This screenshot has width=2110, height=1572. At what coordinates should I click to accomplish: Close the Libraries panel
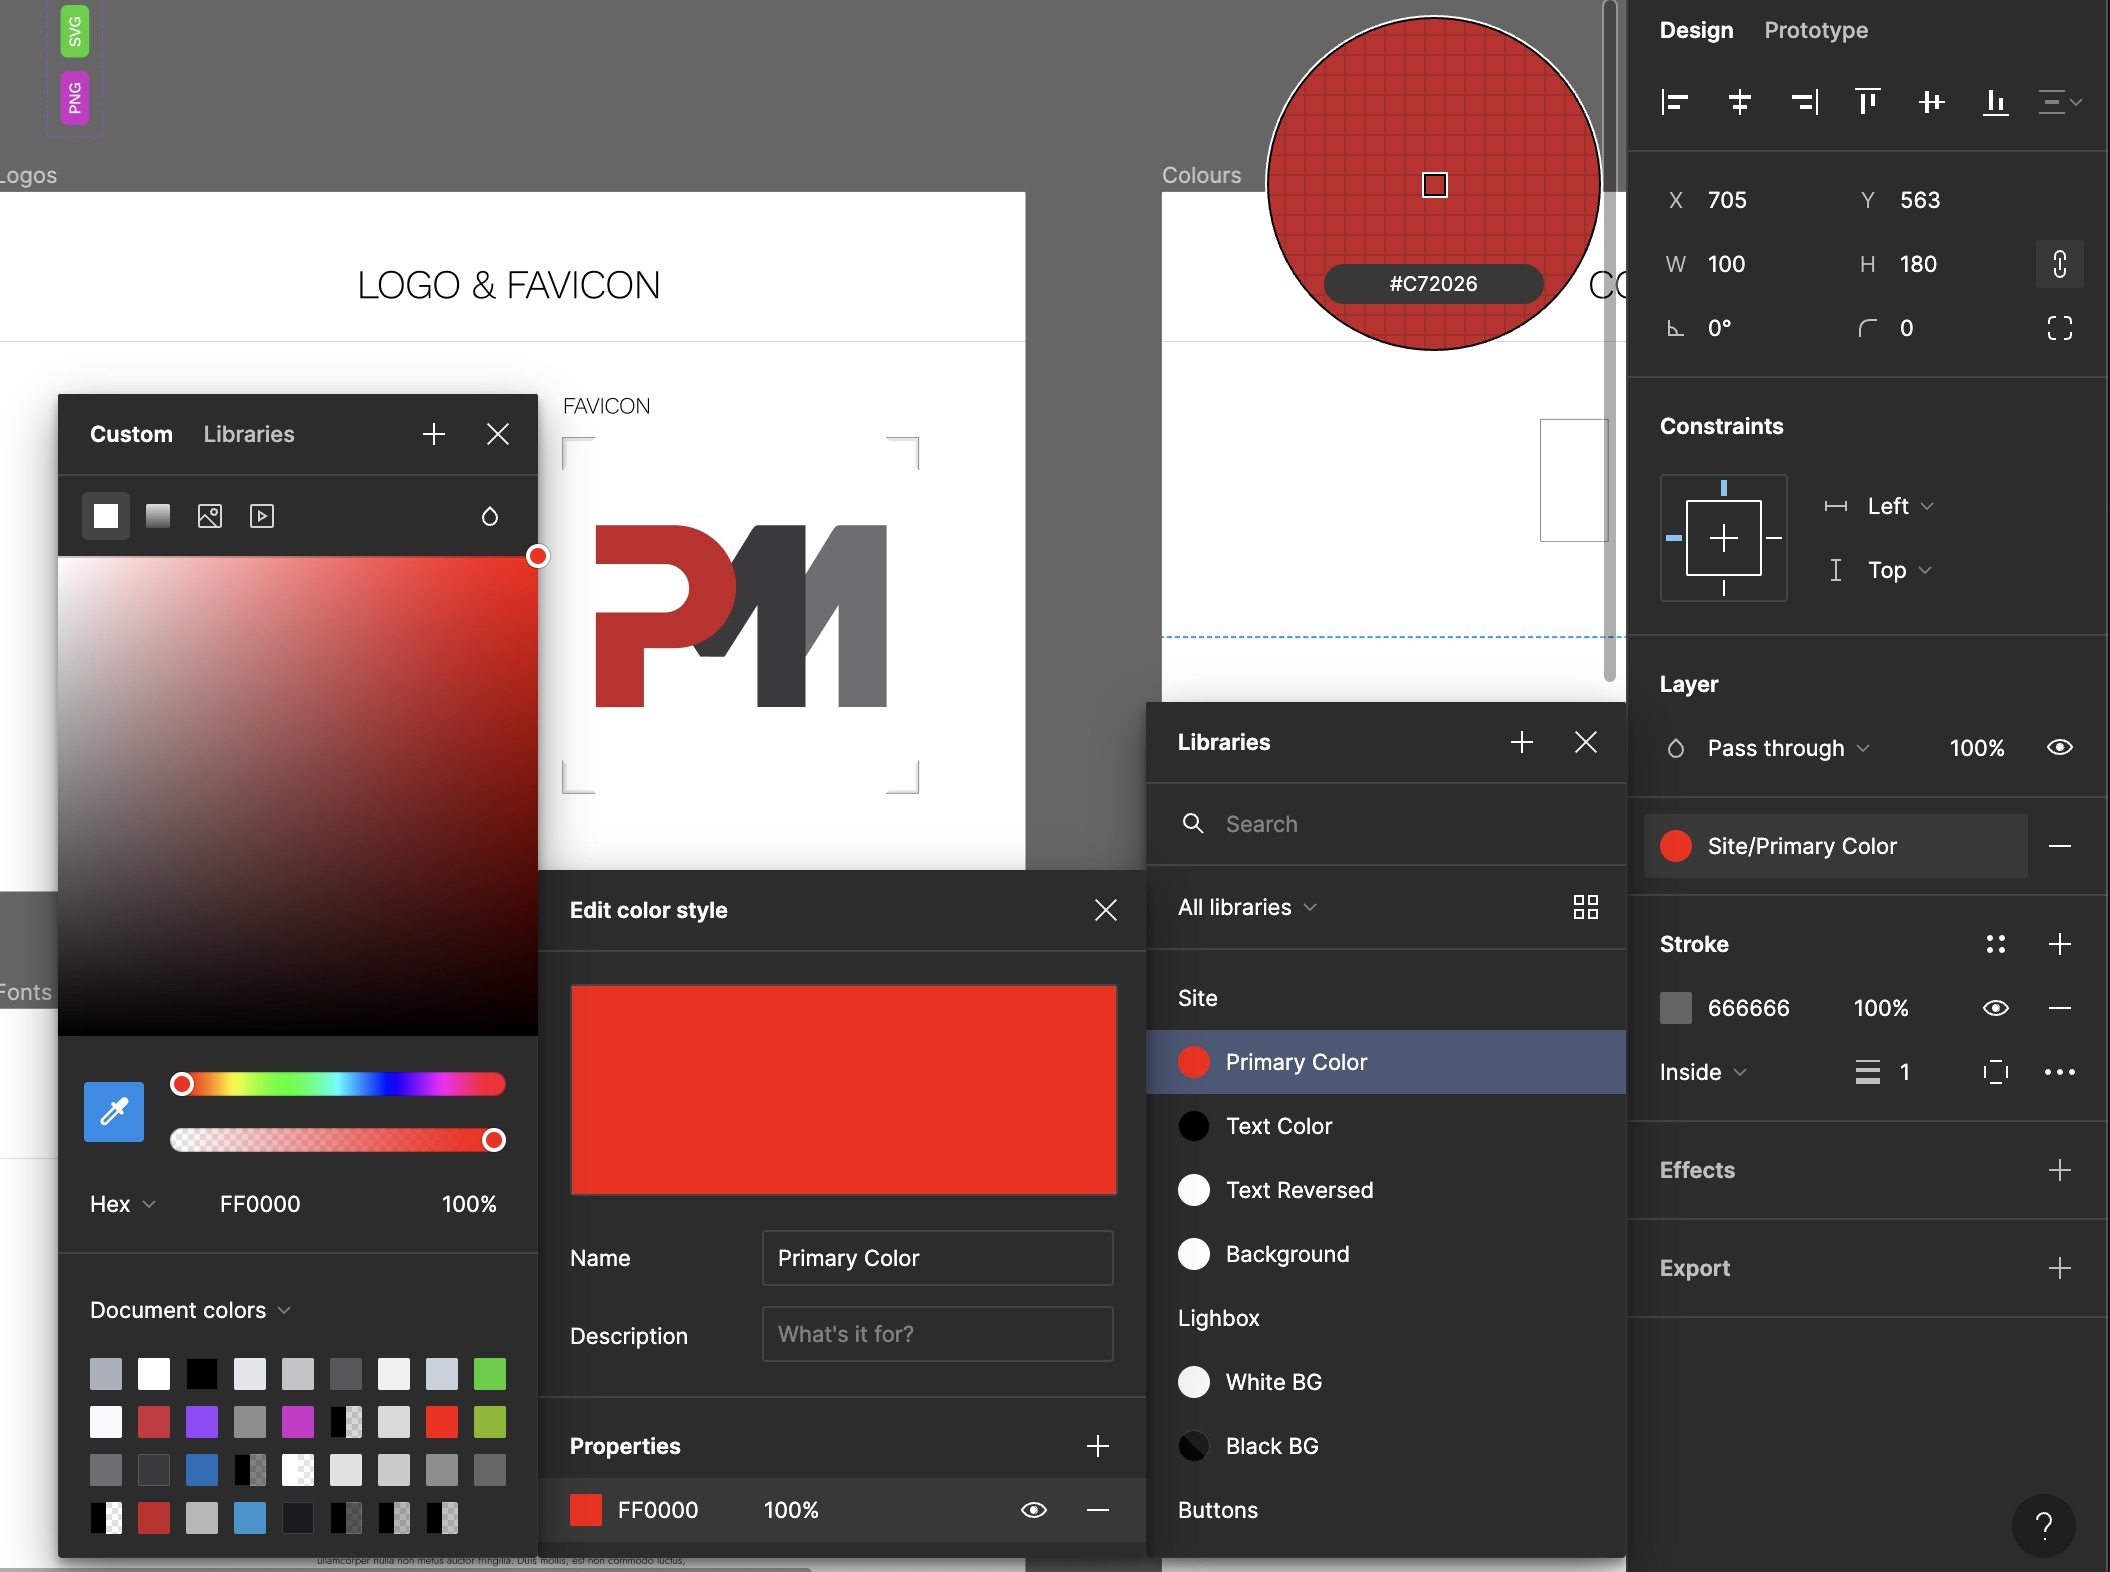[x=1586, y=742]
